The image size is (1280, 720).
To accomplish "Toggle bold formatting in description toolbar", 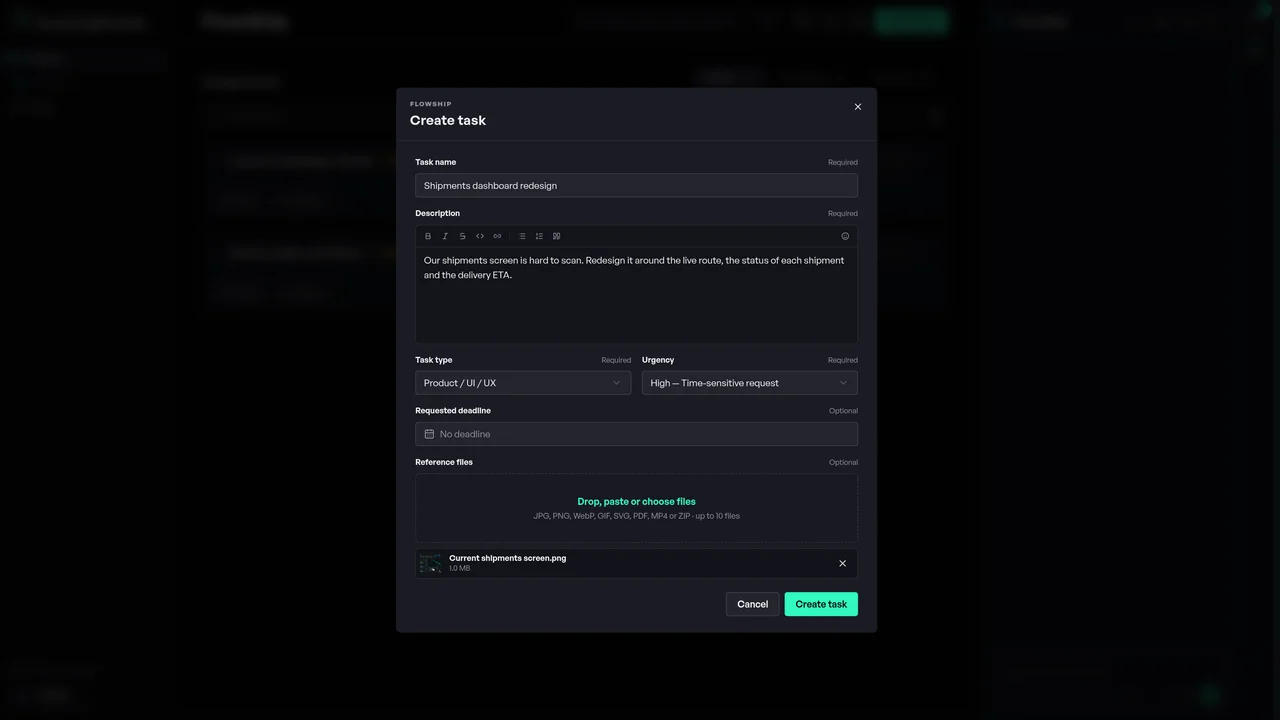I will tap(428, 236).
